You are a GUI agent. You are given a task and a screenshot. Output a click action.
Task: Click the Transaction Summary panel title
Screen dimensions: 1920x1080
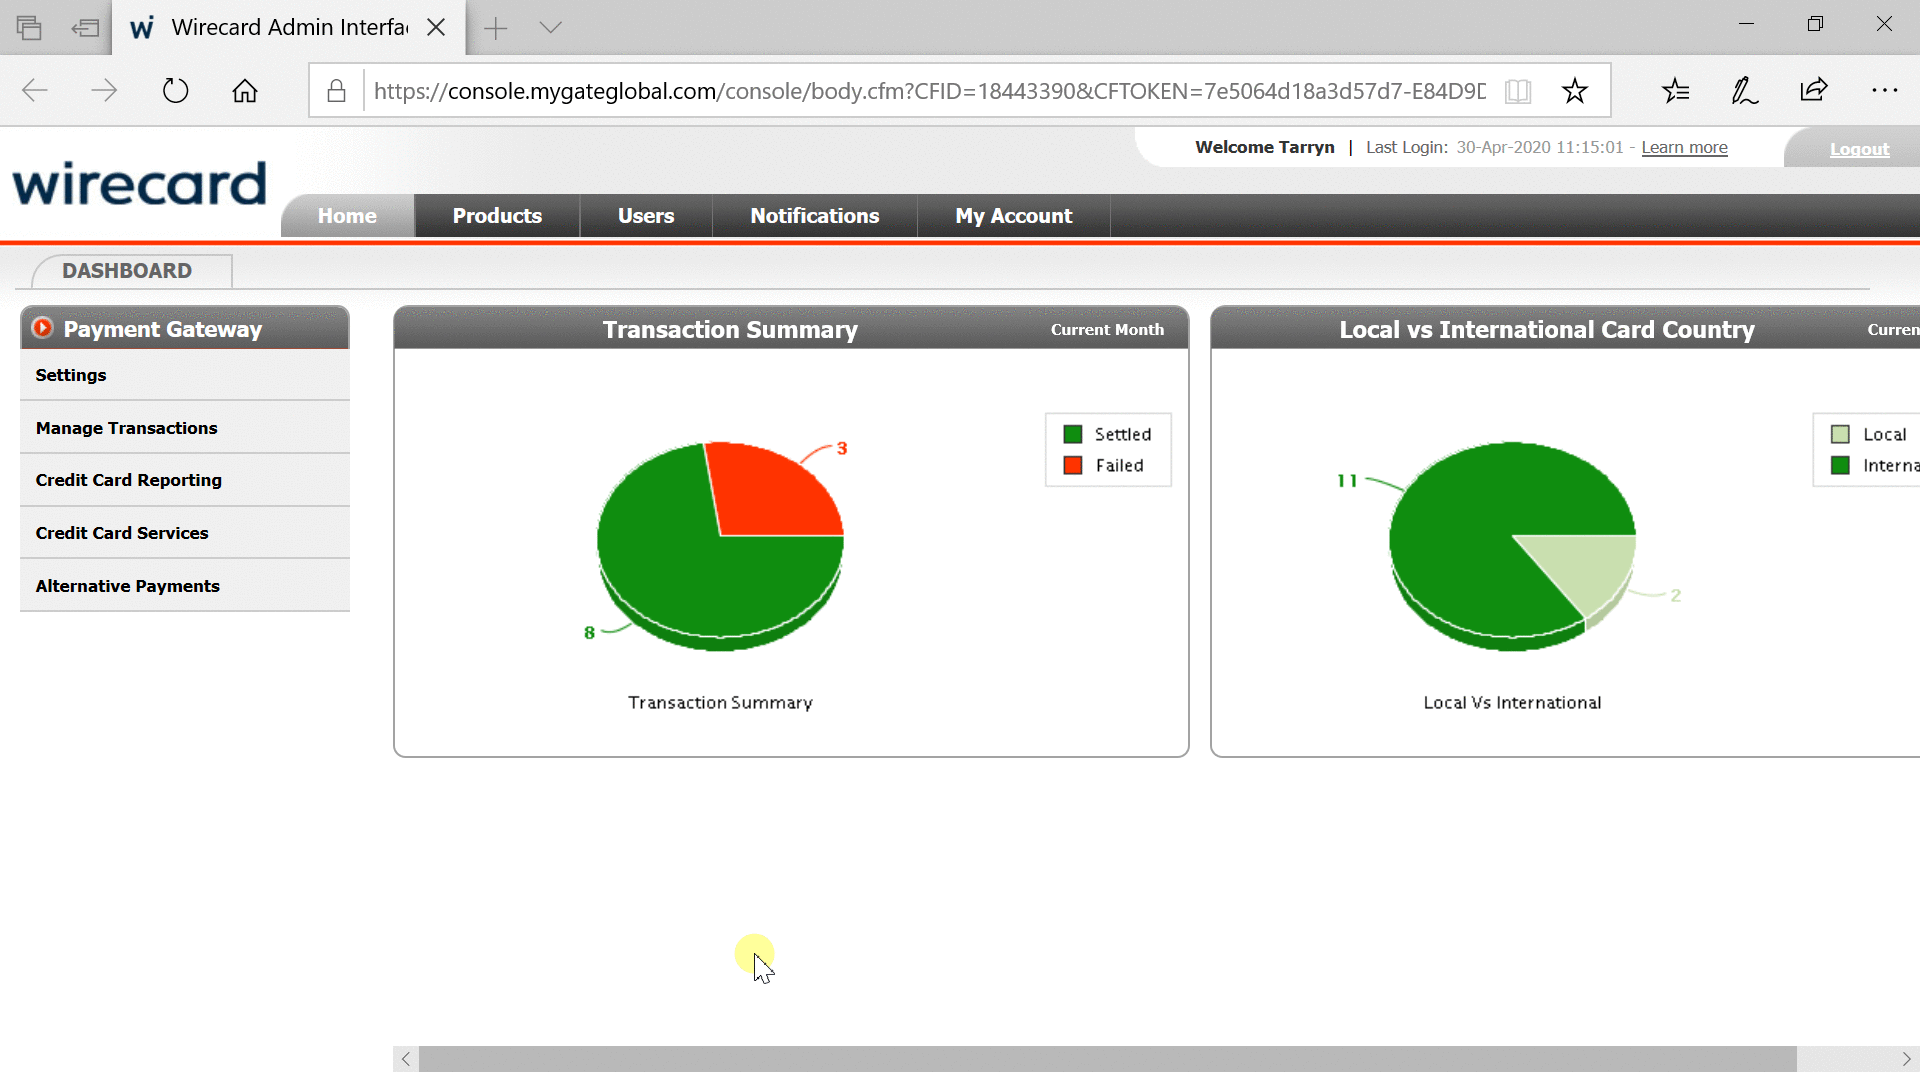(x=730, y=329)
